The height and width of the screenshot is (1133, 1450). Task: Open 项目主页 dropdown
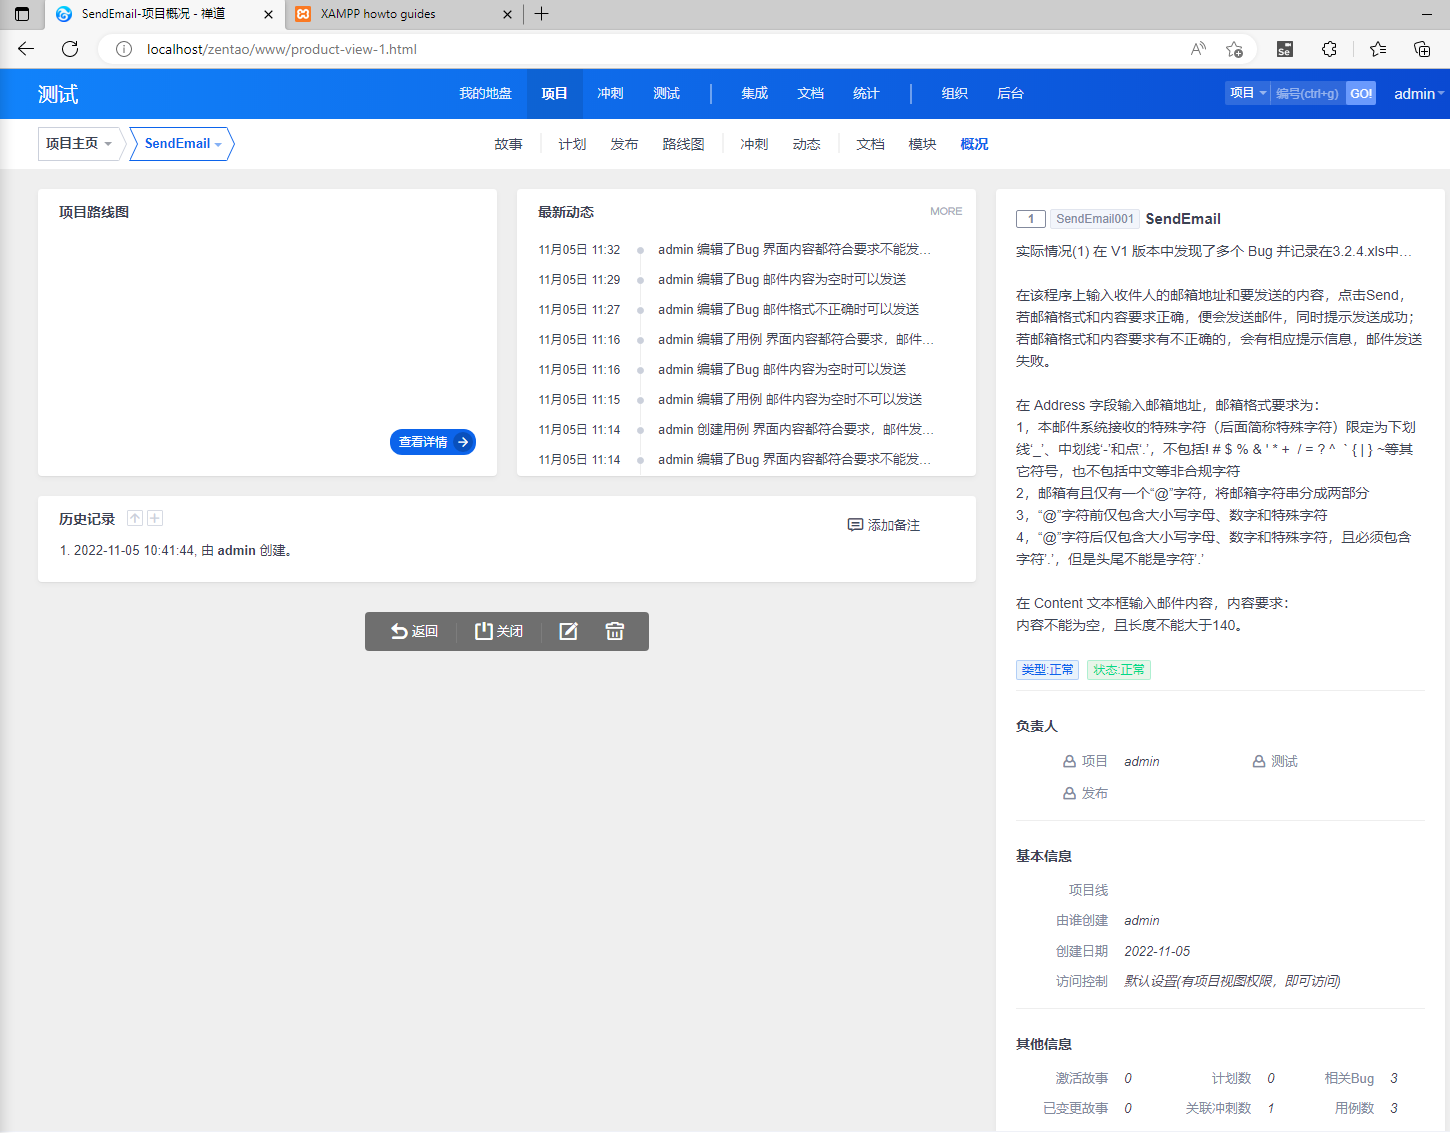79,144
